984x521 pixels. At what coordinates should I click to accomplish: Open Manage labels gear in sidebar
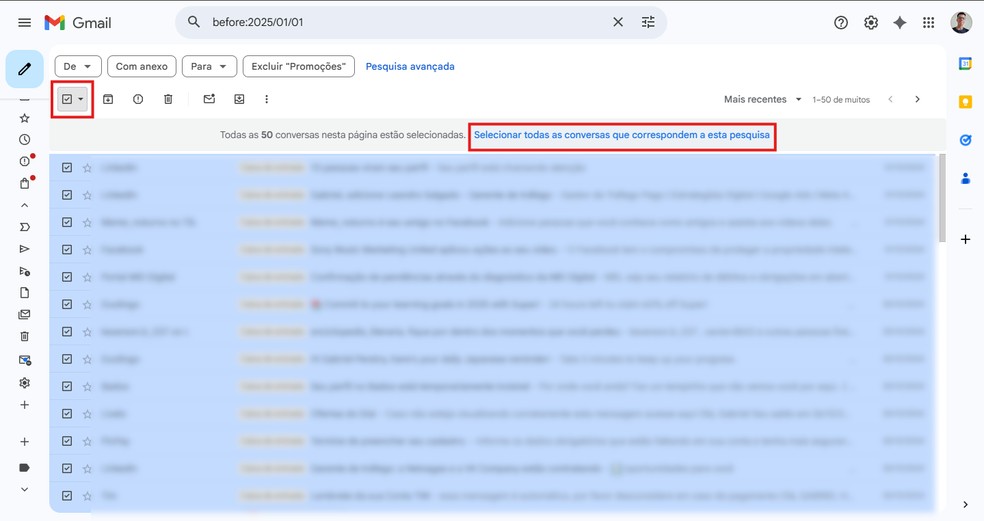[24, 383]
